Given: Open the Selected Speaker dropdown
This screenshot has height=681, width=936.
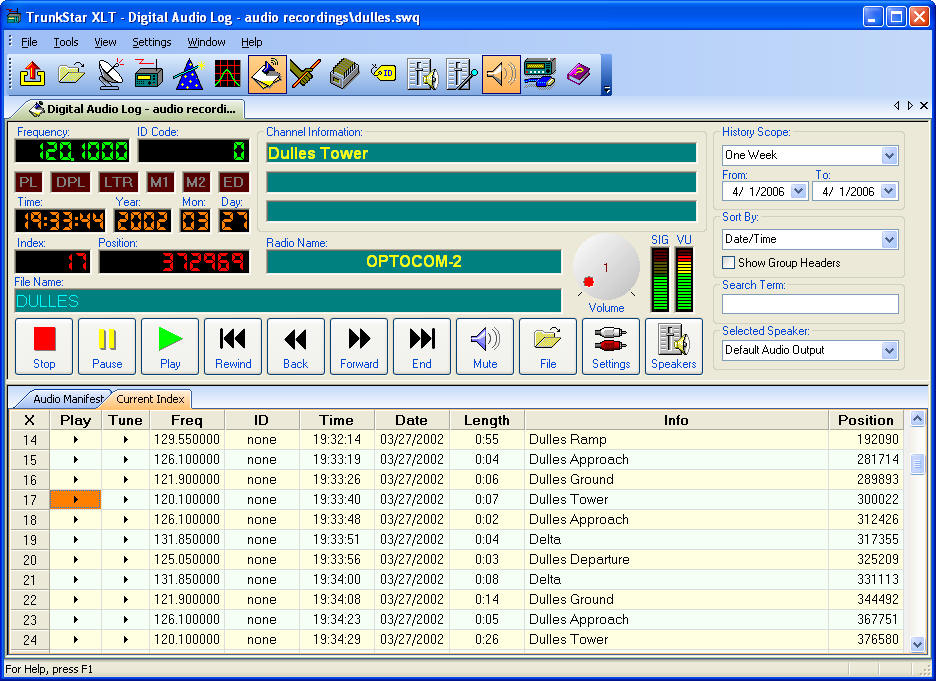Looking at the screenshot, I should tap(889, 350).
